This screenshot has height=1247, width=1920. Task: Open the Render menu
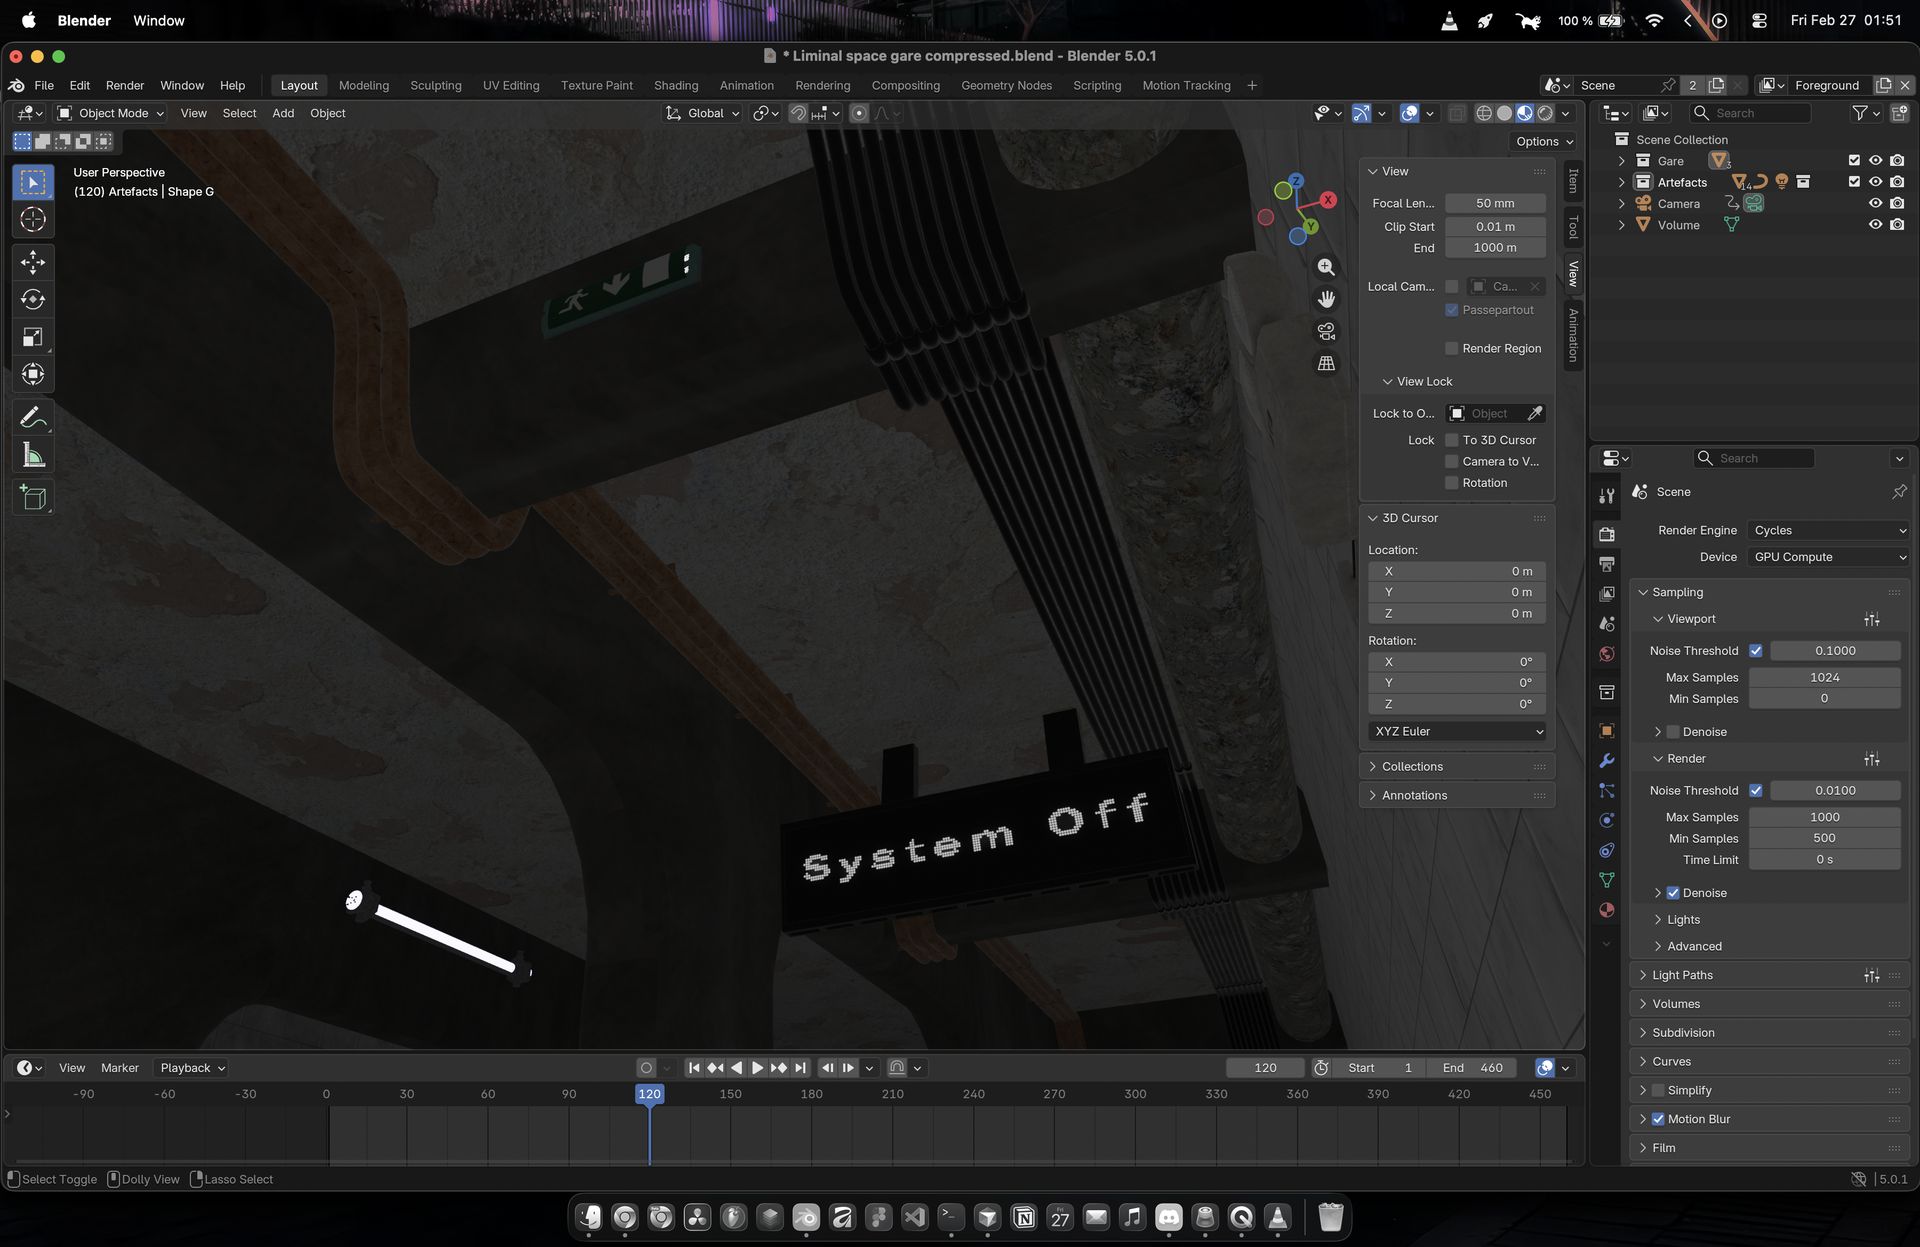(x=125, y=85)
